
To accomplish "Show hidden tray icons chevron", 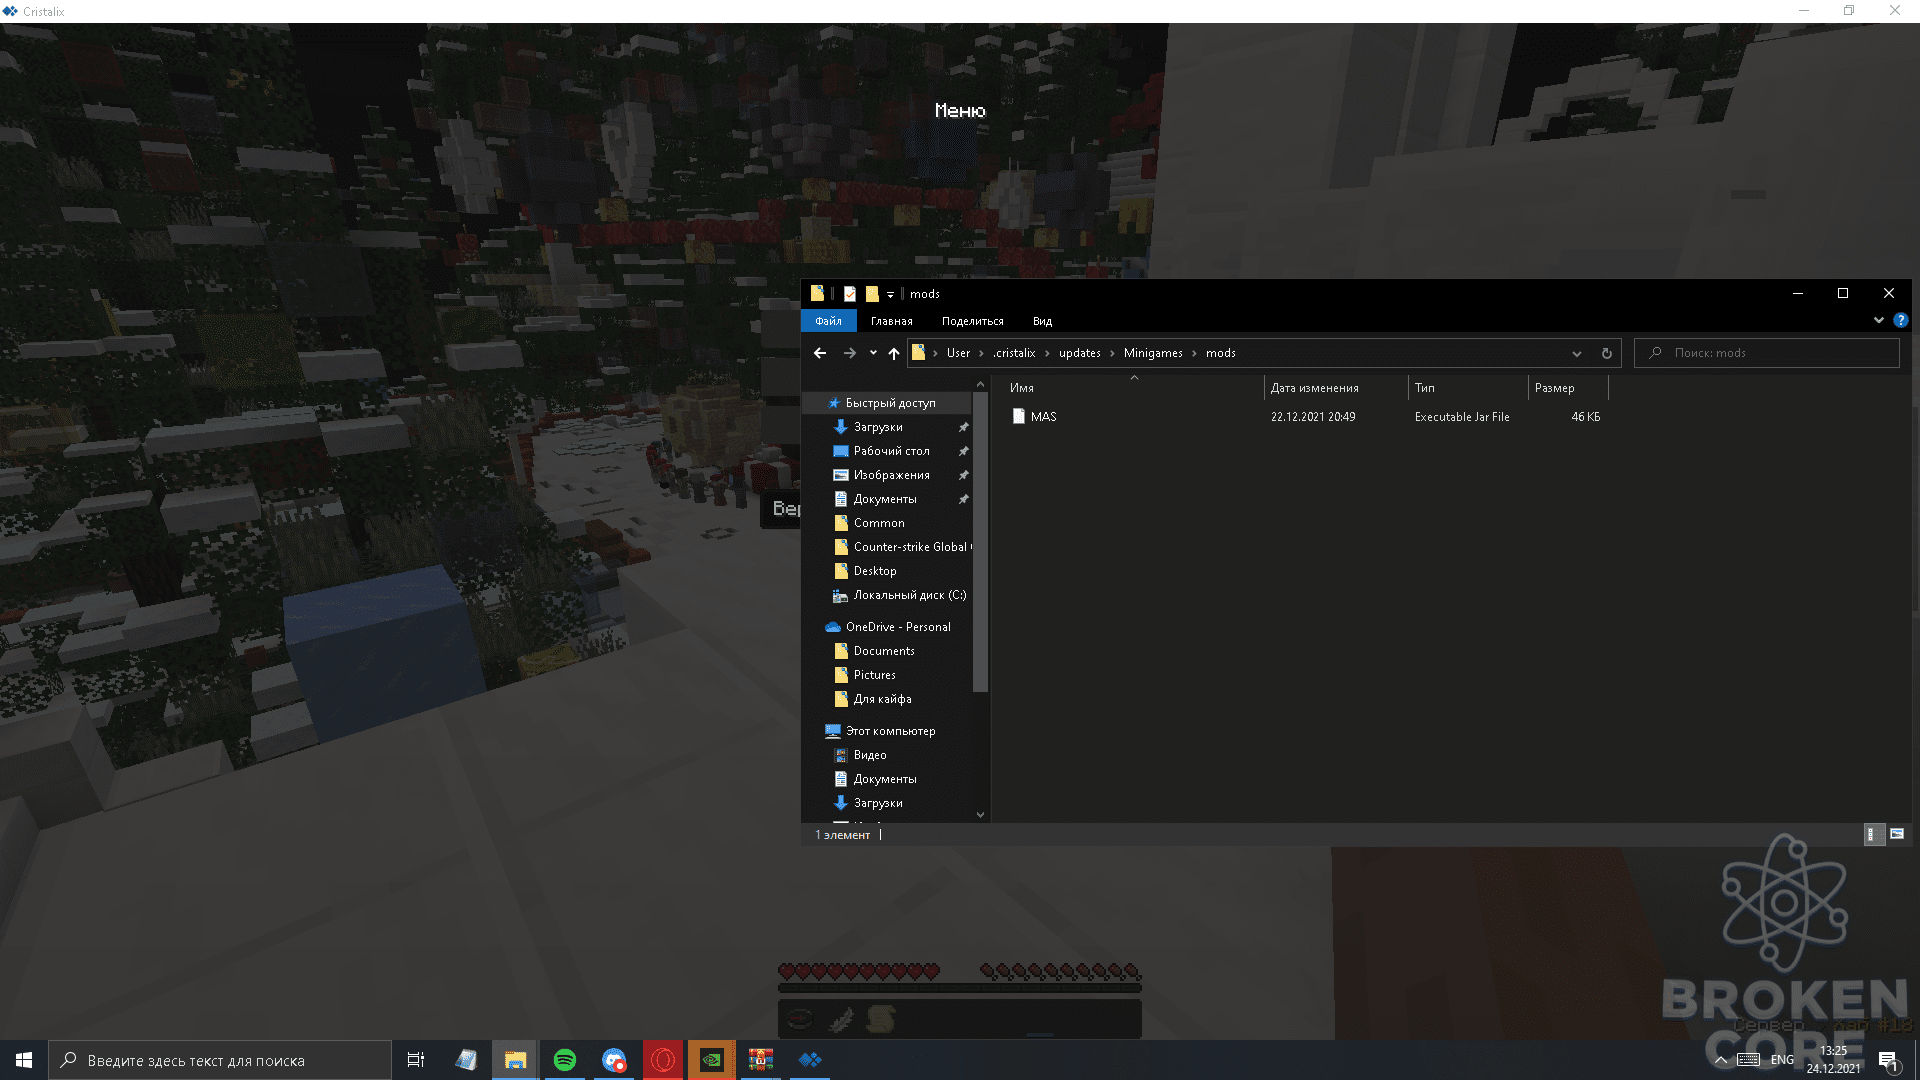I will click(1720, 1060).
